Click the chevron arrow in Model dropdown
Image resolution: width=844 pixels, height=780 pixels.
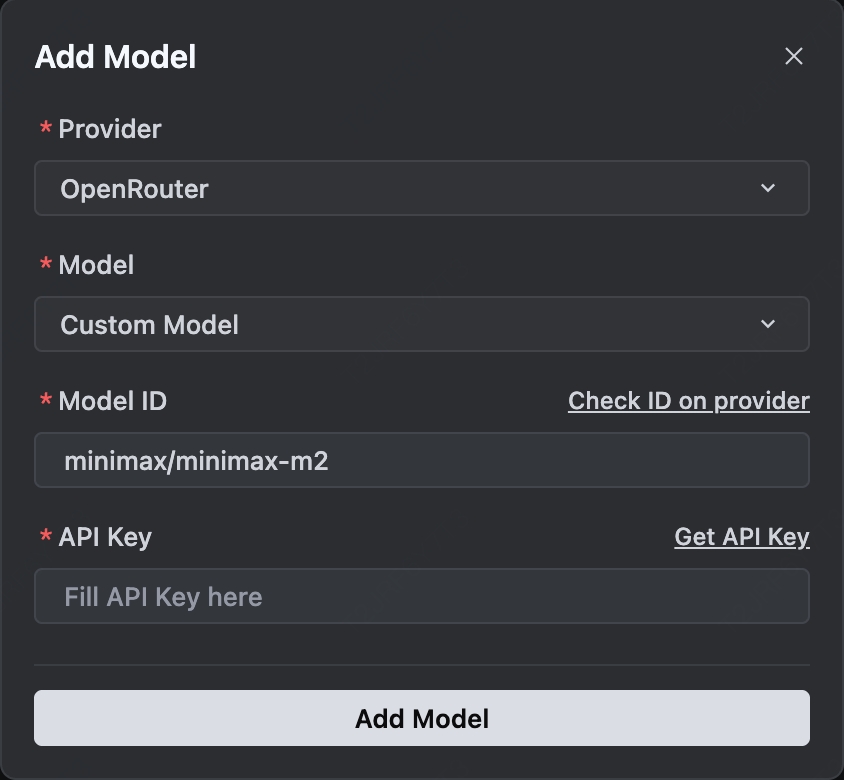pyautogui.click(x=768, y=324)
